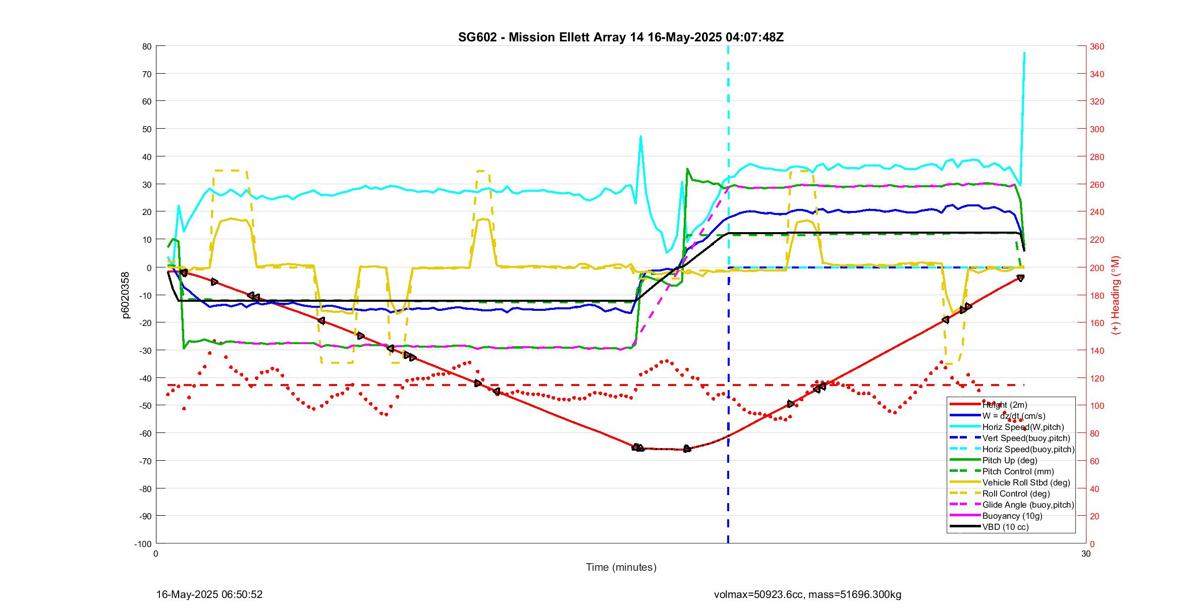The height and width of the screenshot is (611, 1200).
Task: Click the left axis tick '-90'
Action: 144,516
